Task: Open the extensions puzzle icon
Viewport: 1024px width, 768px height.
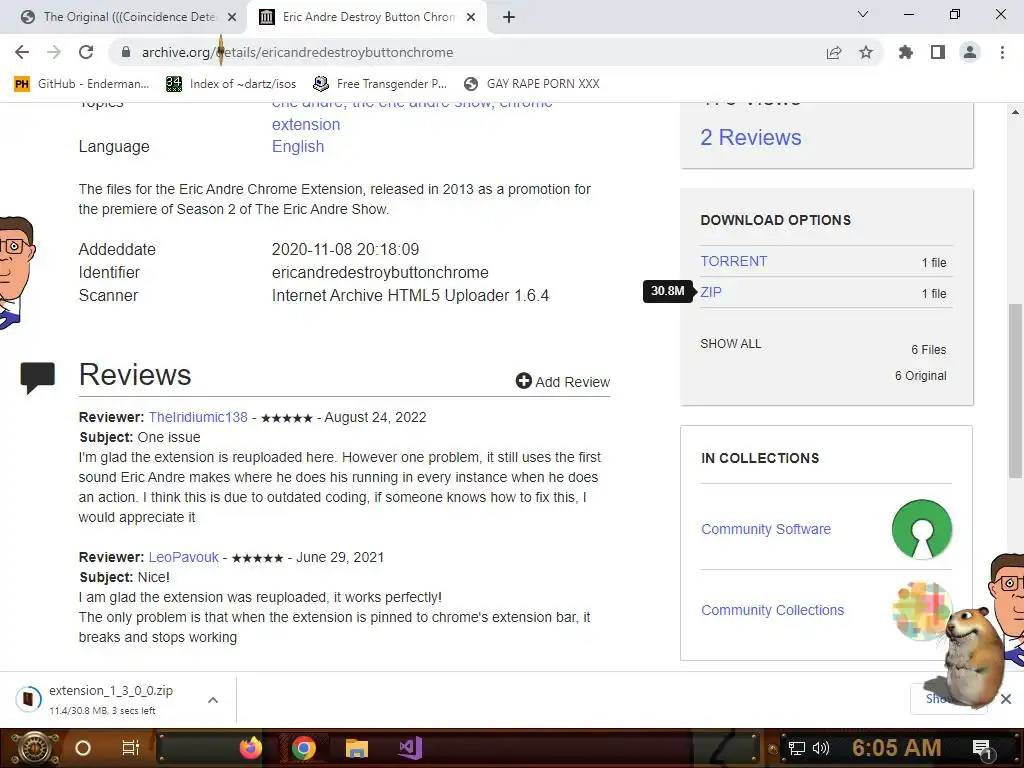Action: (906, 52)
